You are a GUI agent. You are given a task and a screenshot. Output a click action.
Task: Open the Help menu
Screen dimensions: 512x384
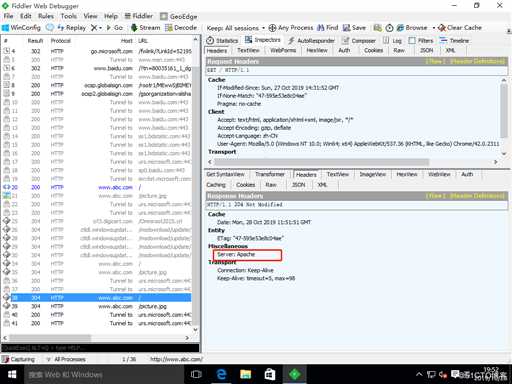point(111,16)
